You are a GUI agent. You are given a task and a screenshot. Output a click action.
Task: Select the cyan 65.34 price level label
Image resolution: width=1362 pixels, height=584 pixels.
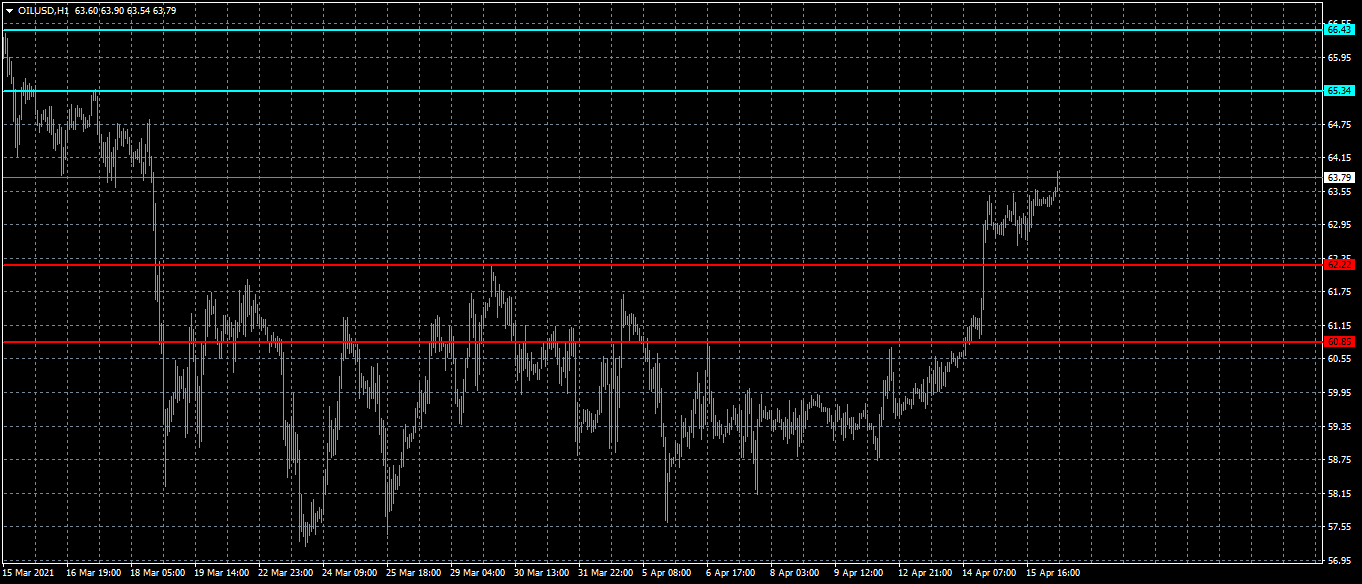click(1339, 91)
